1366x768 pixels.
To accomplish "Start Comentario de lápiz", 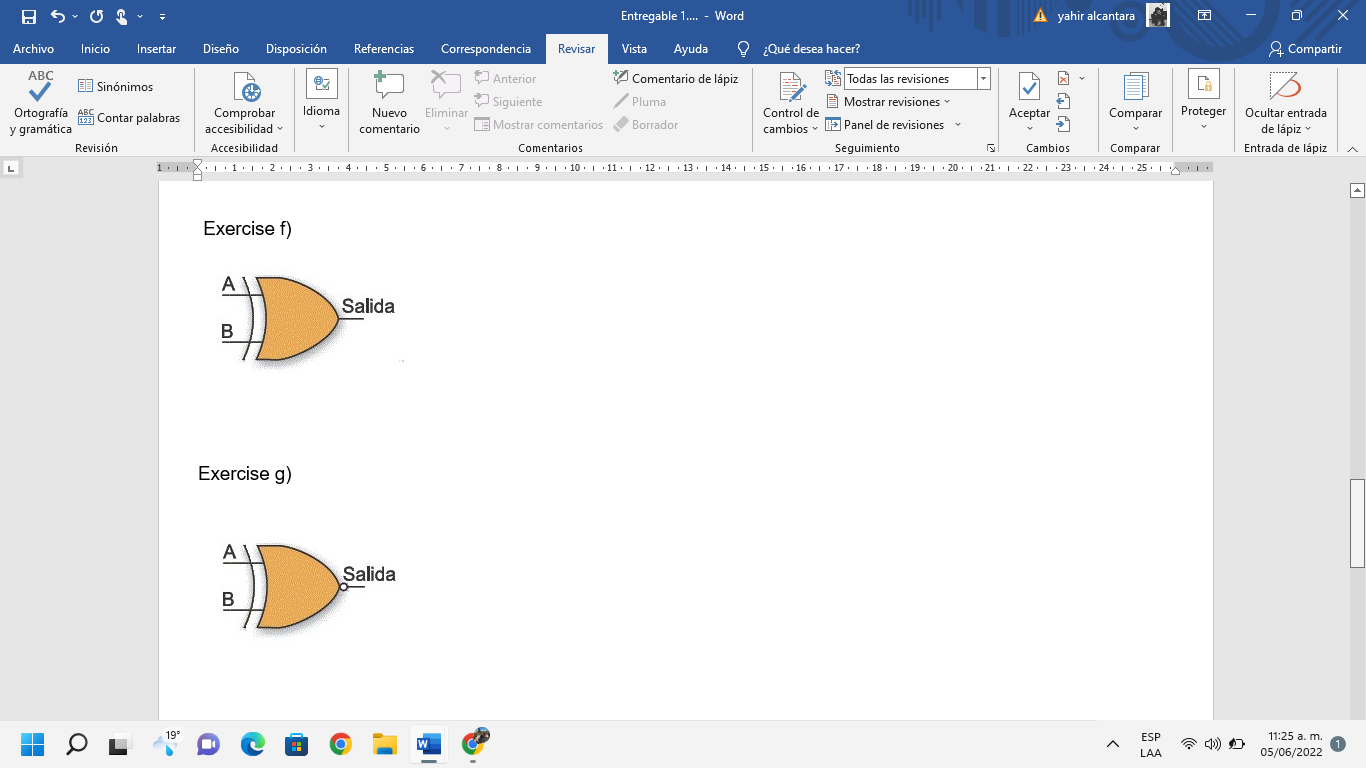I will pos(675,78).
